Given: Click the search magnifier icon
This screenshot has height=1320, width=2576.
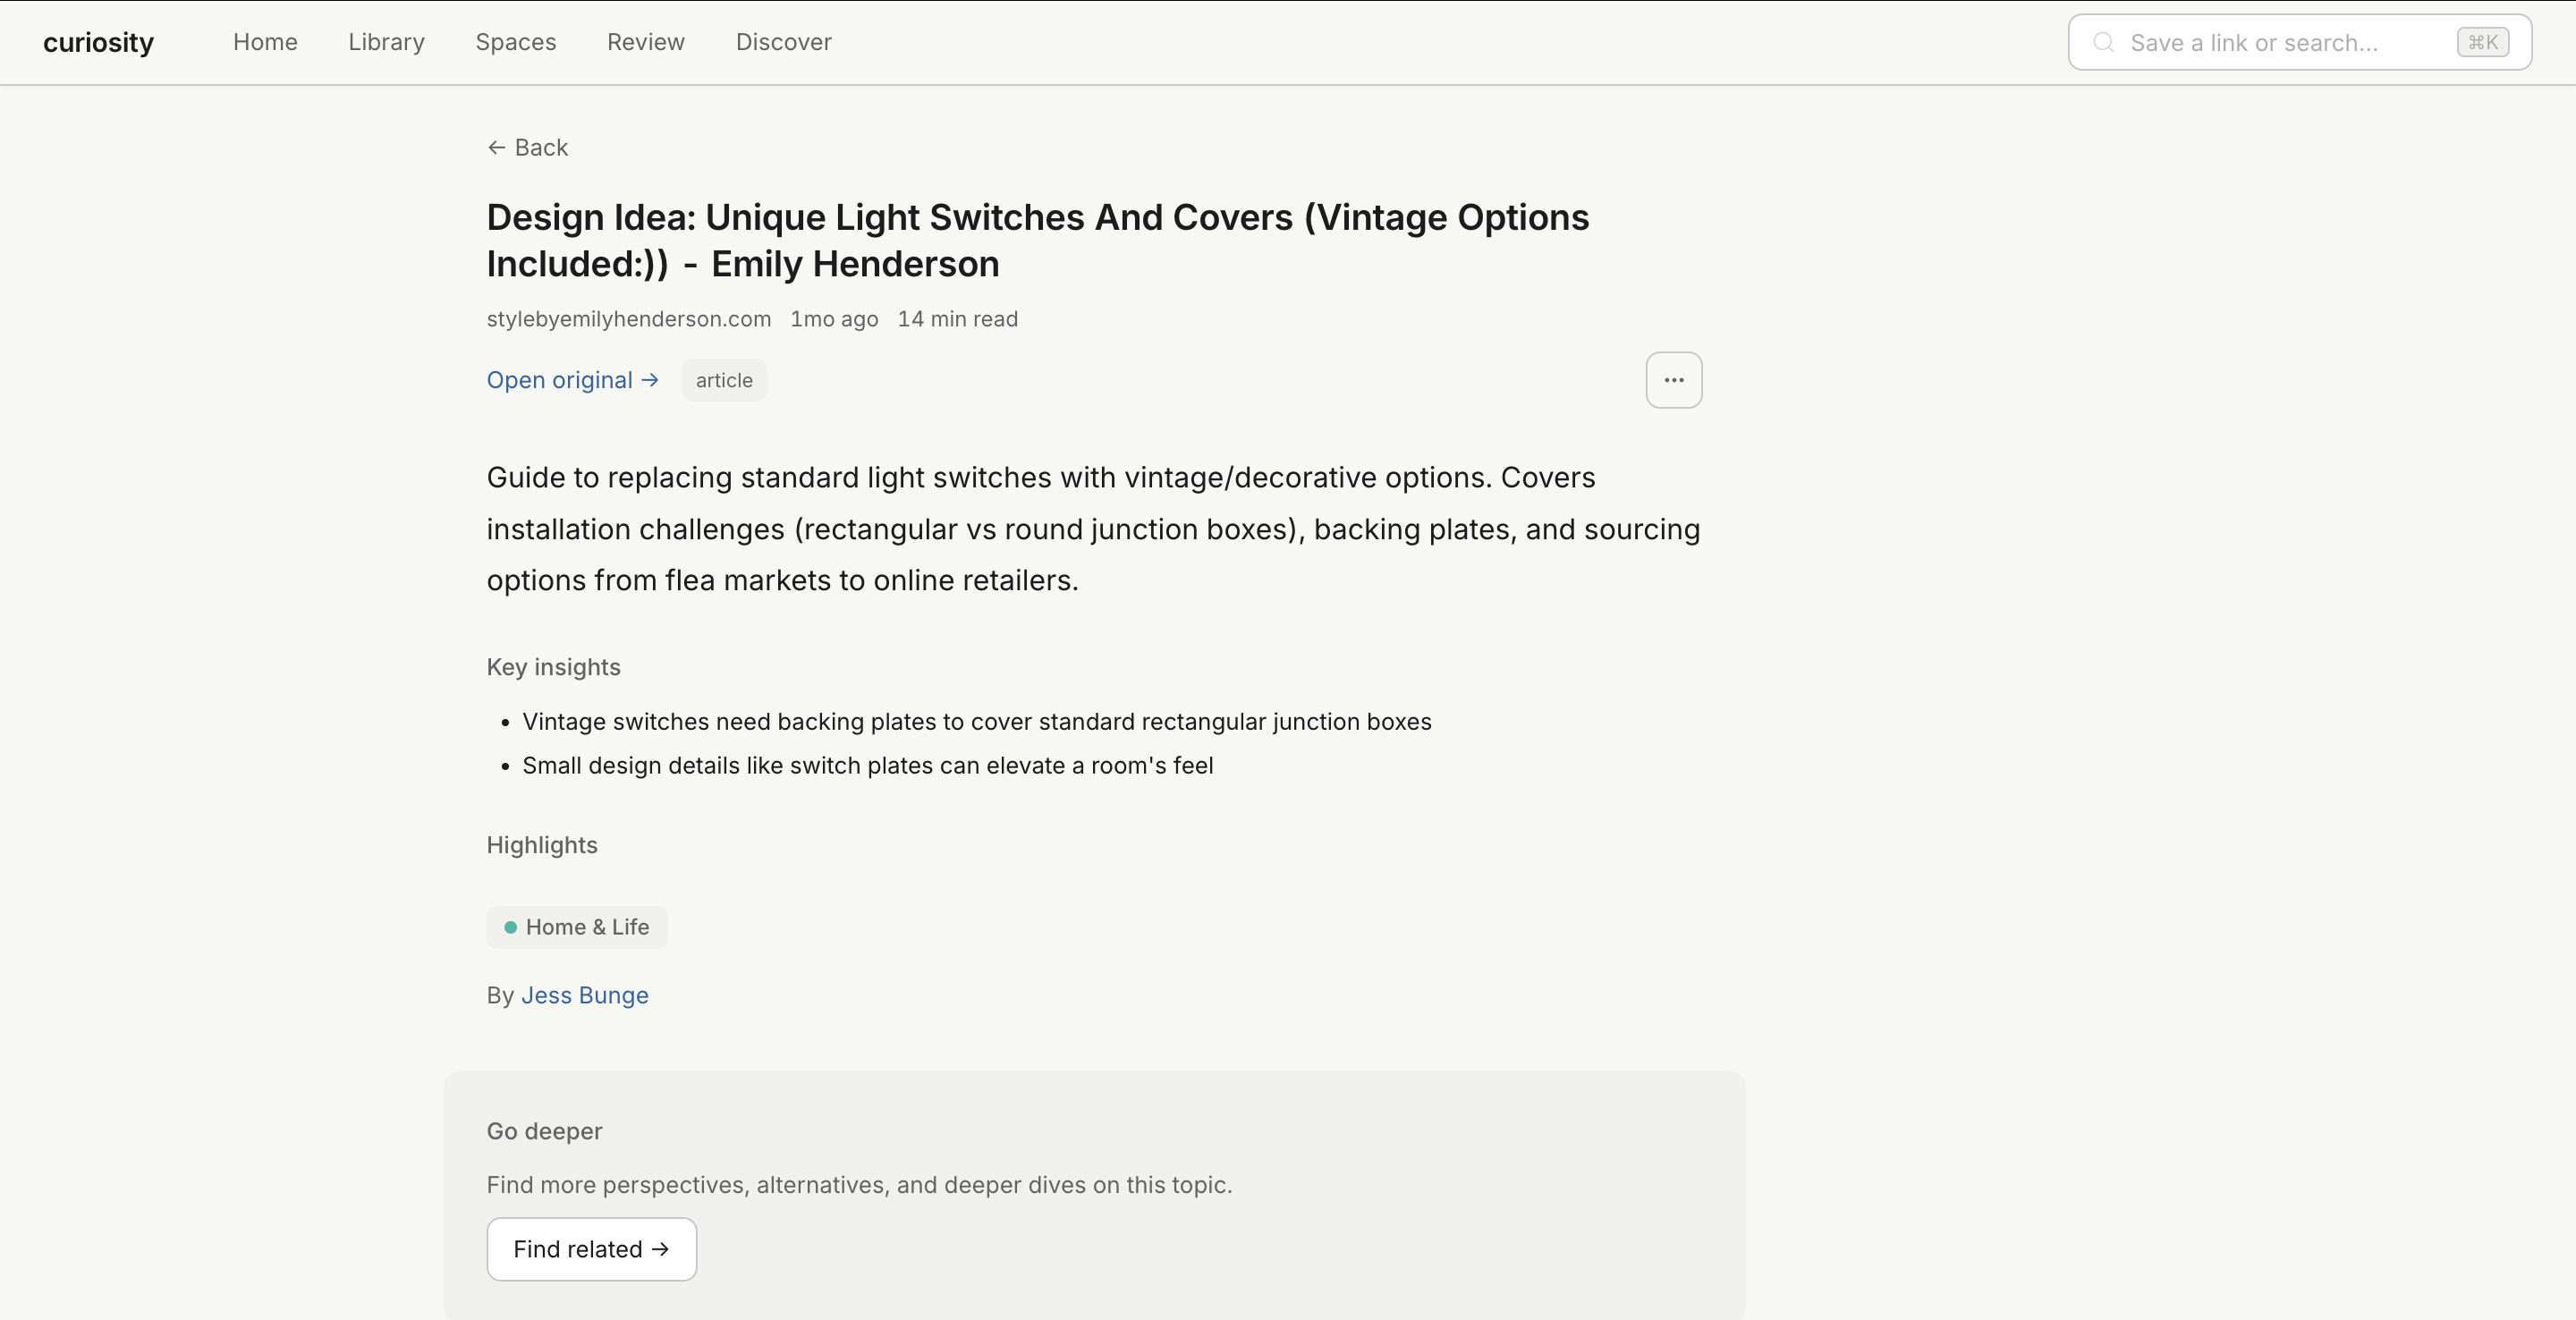Looking at the screenshot, I should click(2103, 42).
